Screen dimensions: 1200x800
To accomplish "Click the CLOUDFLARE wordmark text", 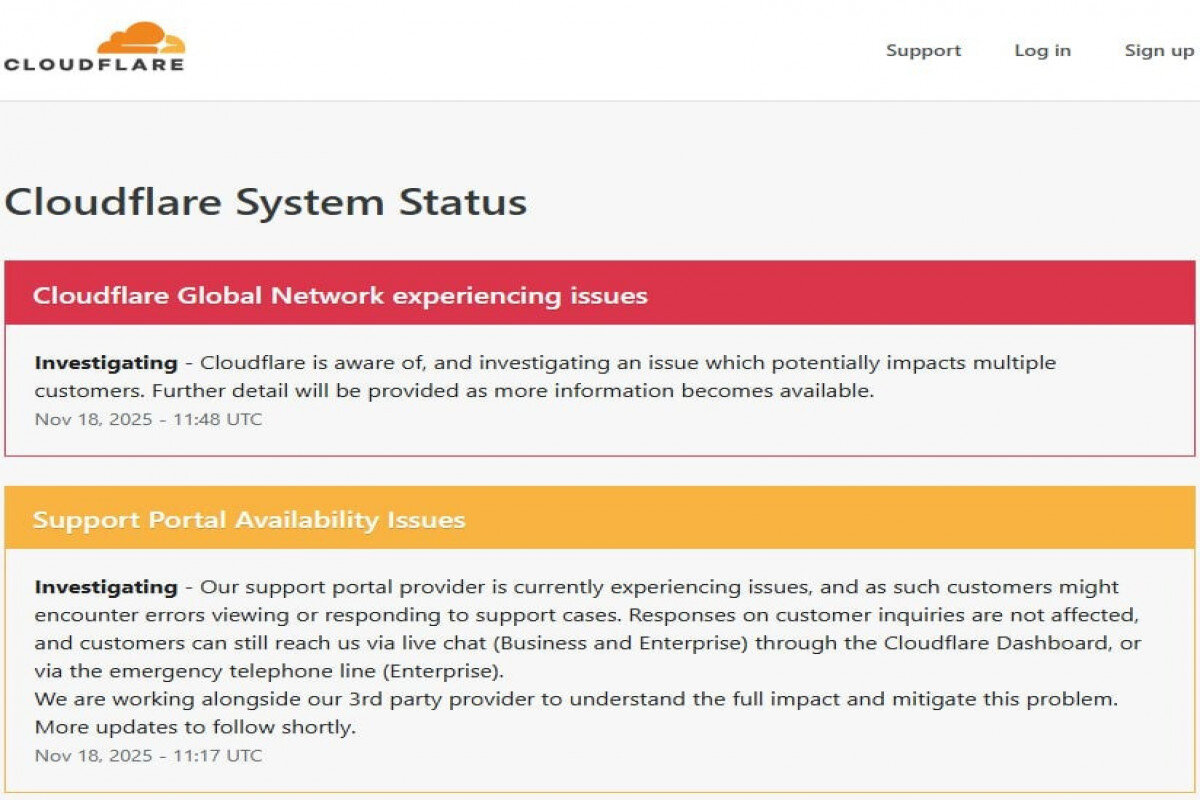I will [x=94, y=65].
